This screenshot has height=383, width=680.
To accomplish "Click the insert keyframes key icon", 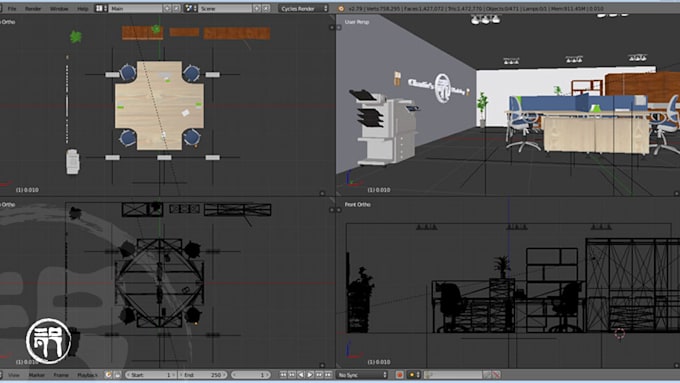I will 487,375.
